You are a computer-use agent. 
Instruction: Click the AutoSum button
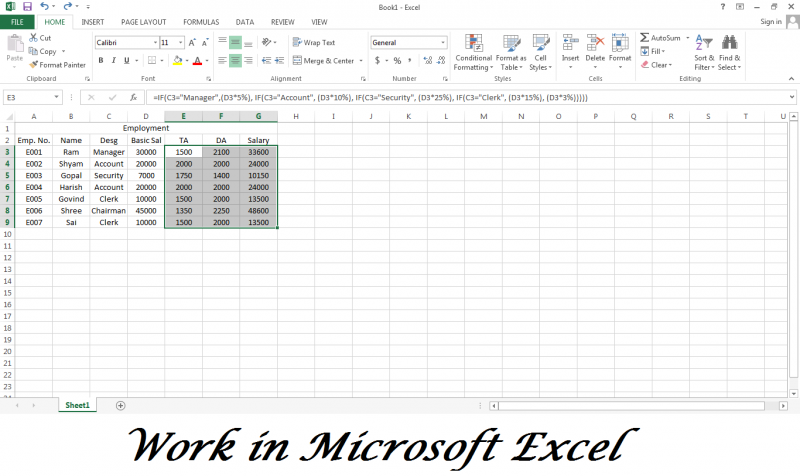click(x=661, y=38)
